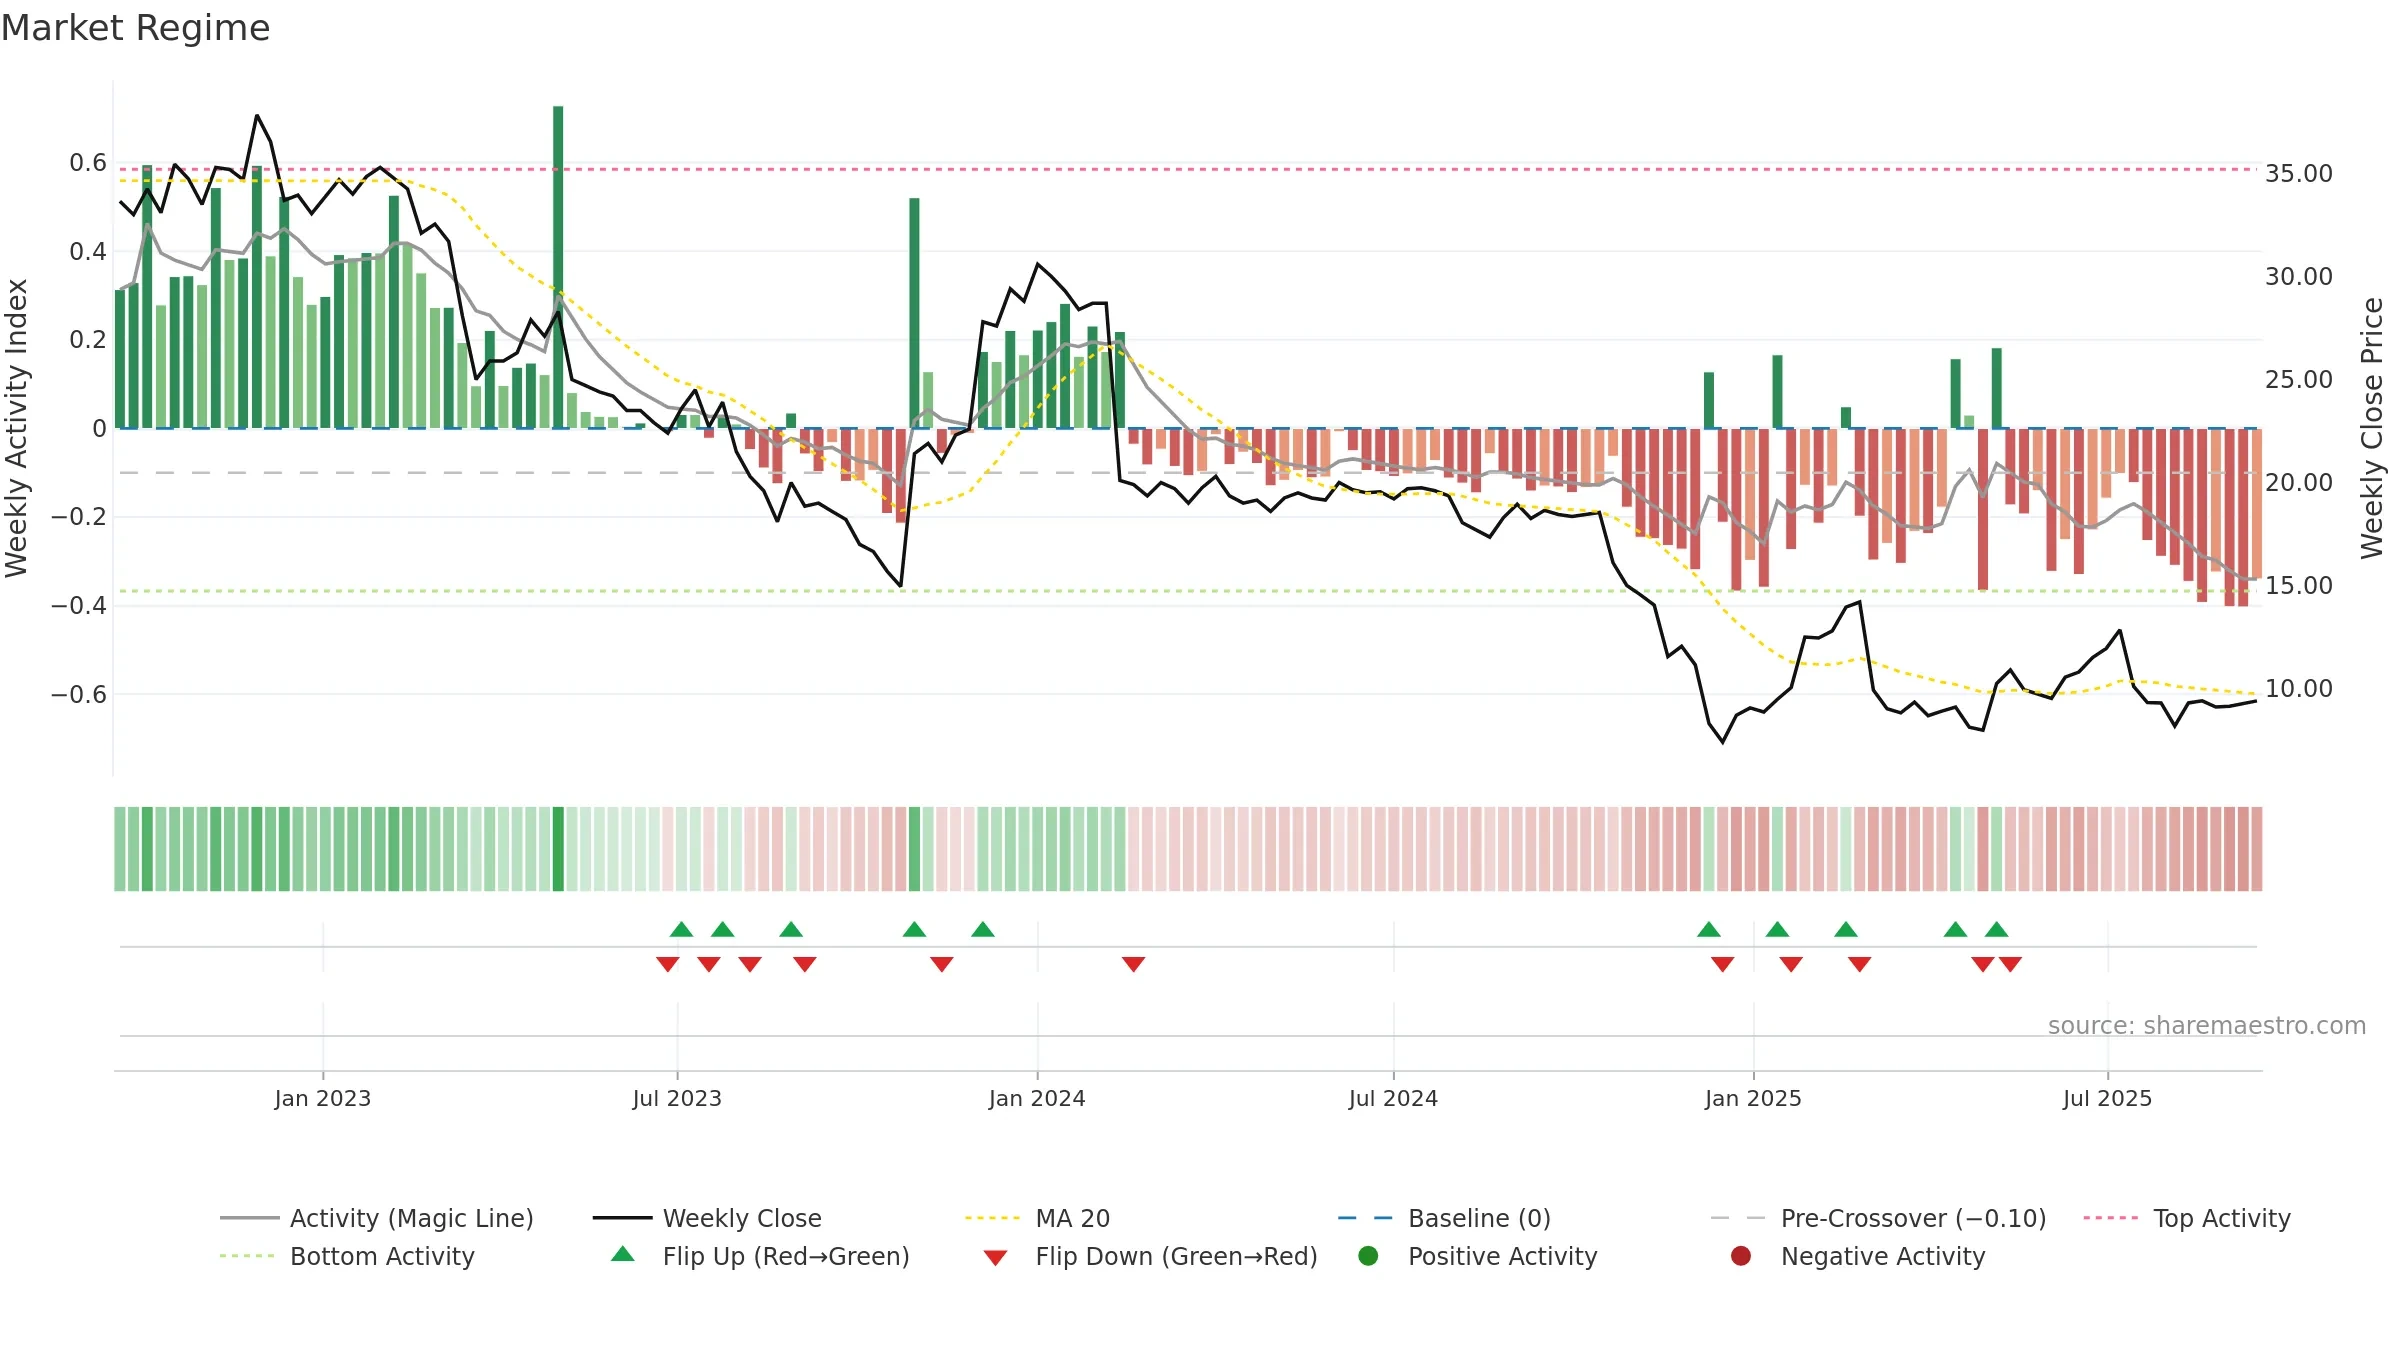Image resolution: width=2400 pixels, height=1350 pixels.
Task: Click the red Flip Down triangle in the legend
Action: point(995,1258)
